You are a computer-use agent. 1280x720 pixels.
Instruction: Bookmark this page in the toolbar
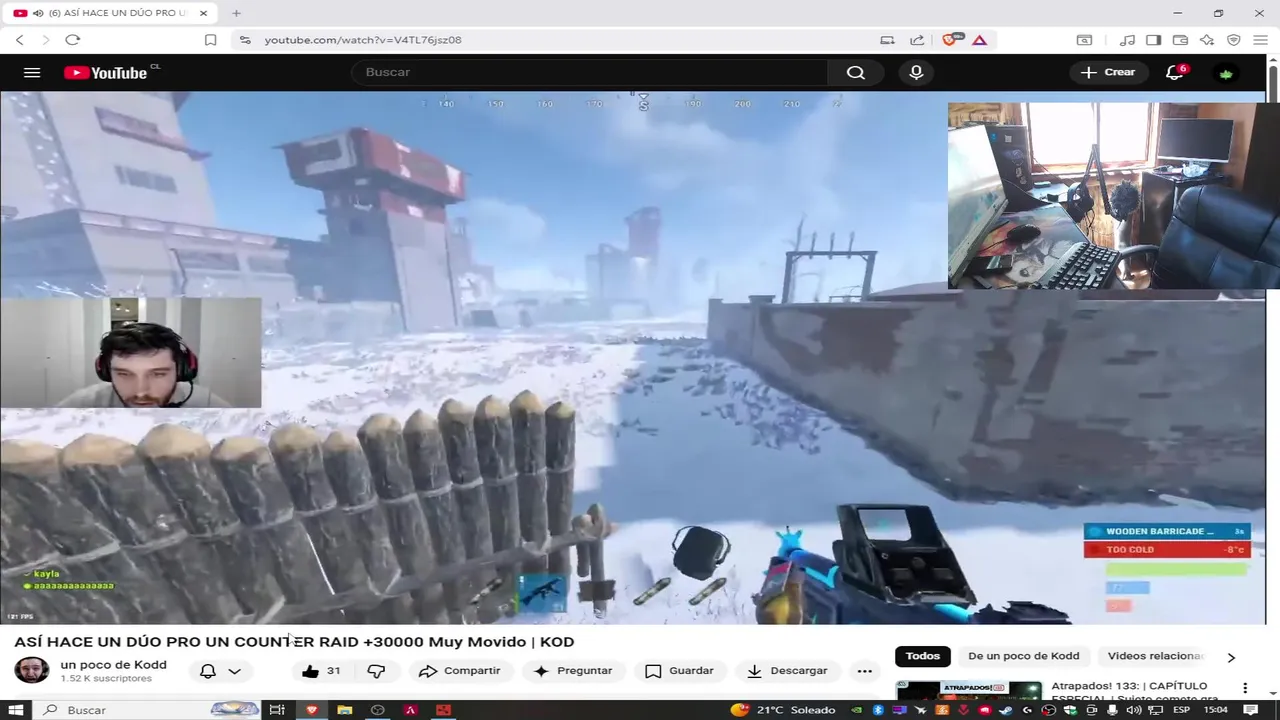pyautogui.click(x=210, y=40)
